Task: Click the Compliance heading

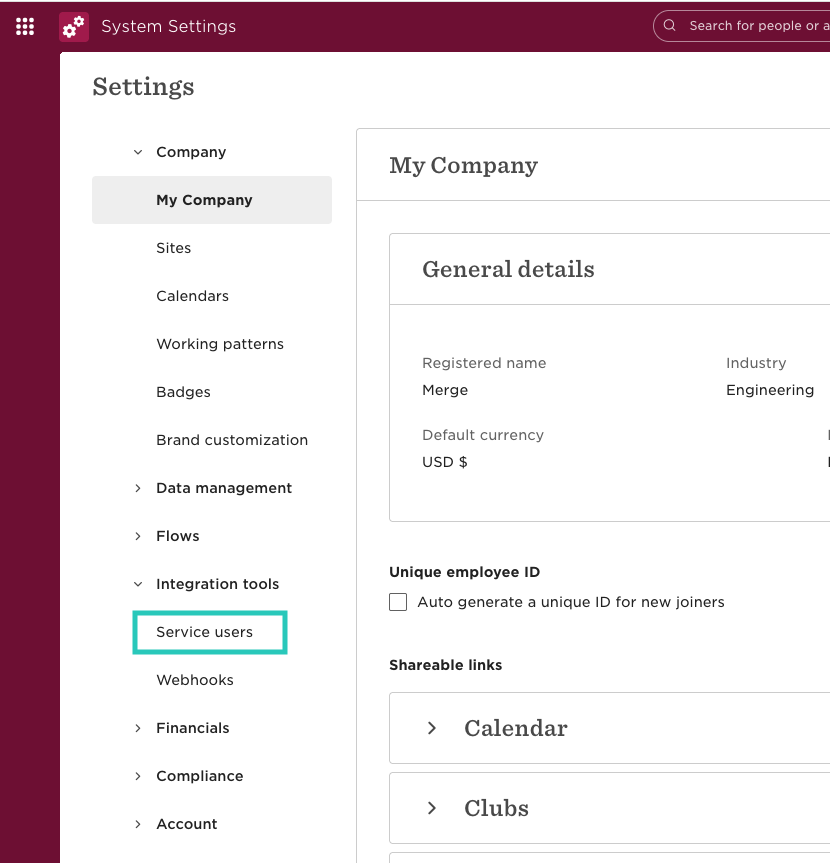Action: (x=200, y=776)
